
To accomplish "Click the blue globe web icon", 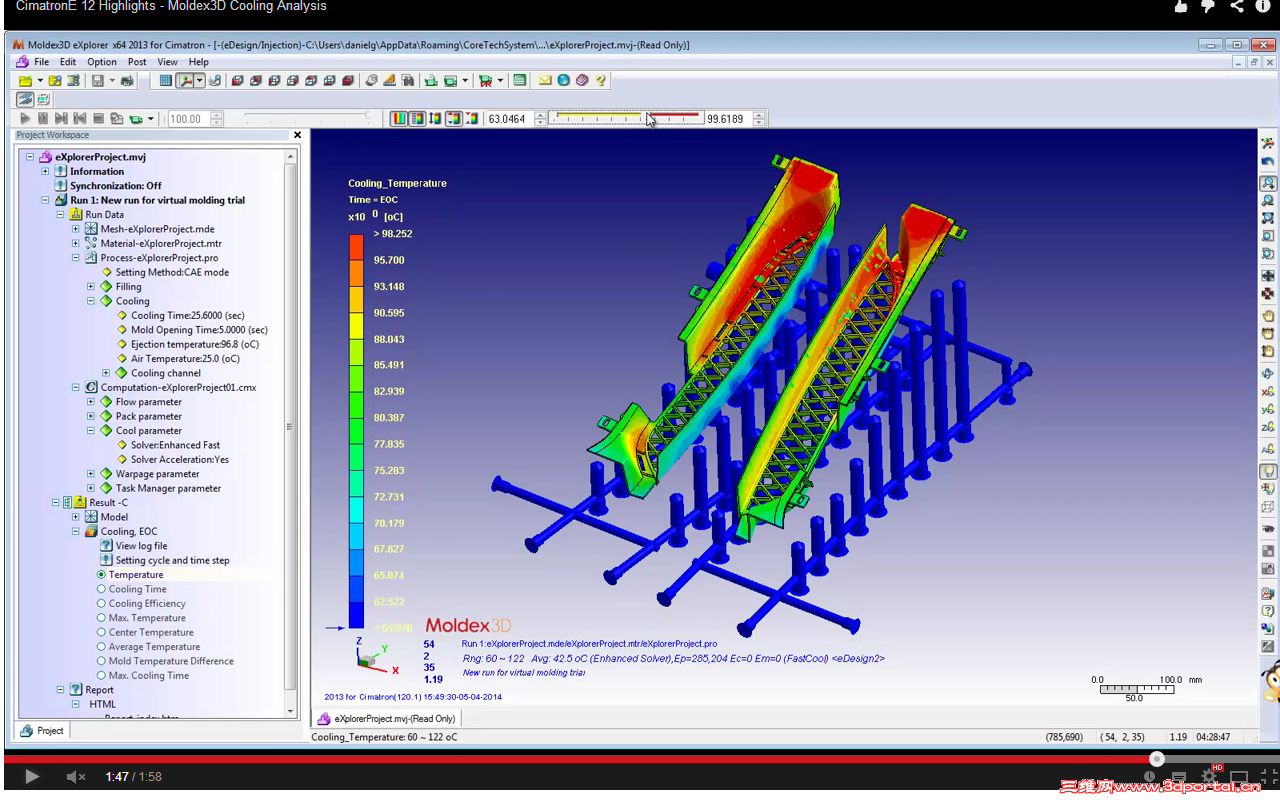I will click(564, 81).
